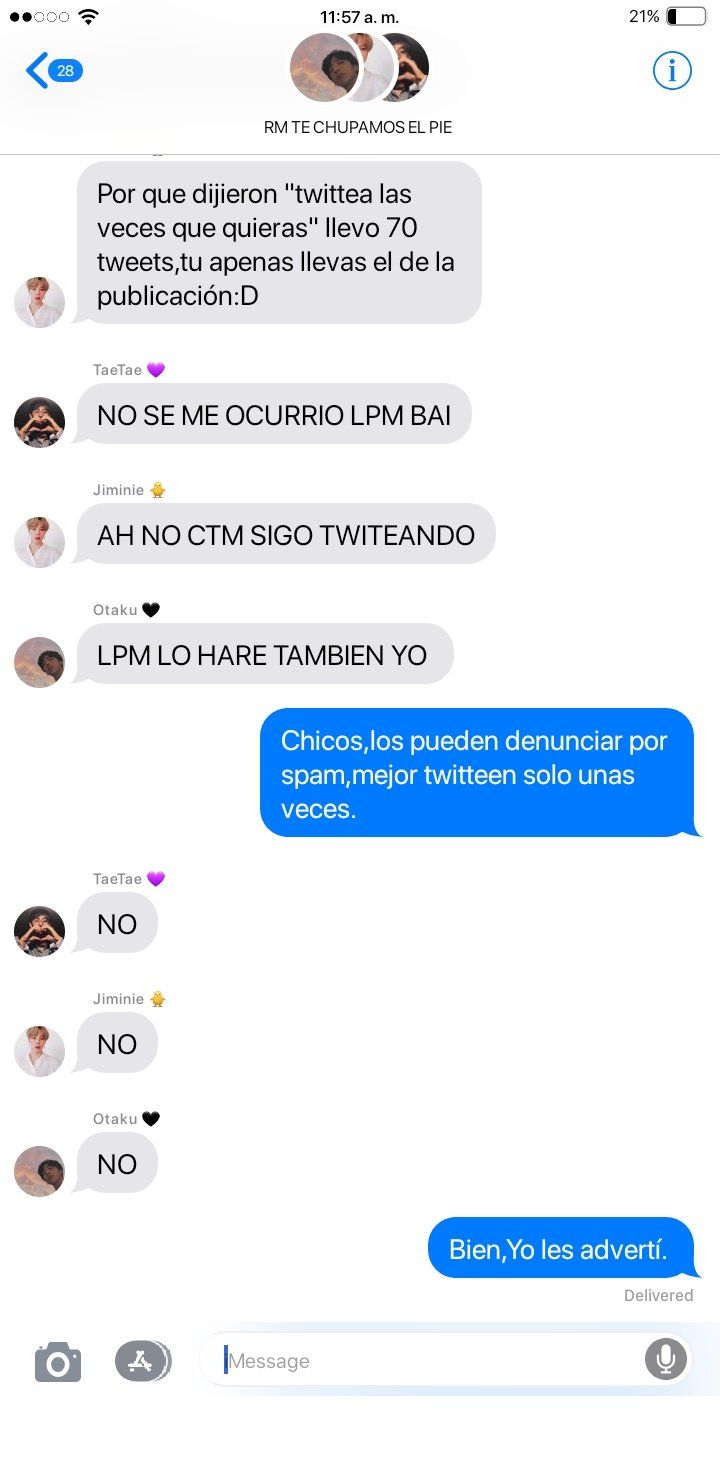Open group name RM TE CHUPAMOS EL PIE
Image resolution: width=720 pixels, height=1480 pixels.
tap(358, 128)
